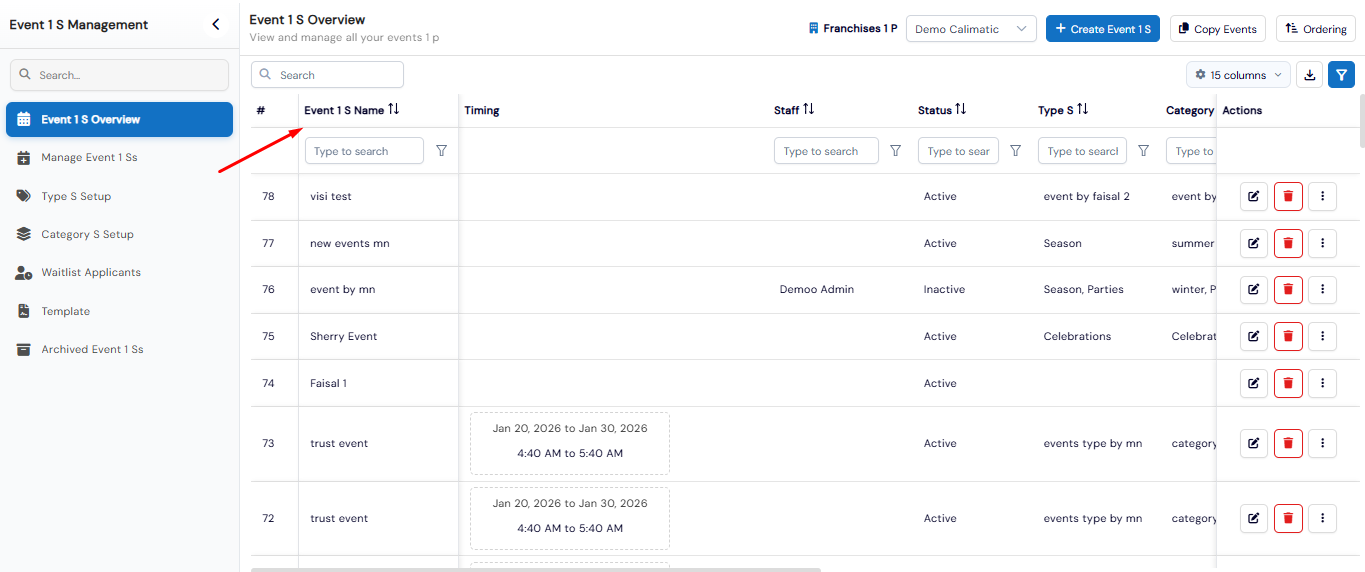The image size is (1365, 572).
Task: Click the horizontal scrollbar under the table
Action: (536, 569)
